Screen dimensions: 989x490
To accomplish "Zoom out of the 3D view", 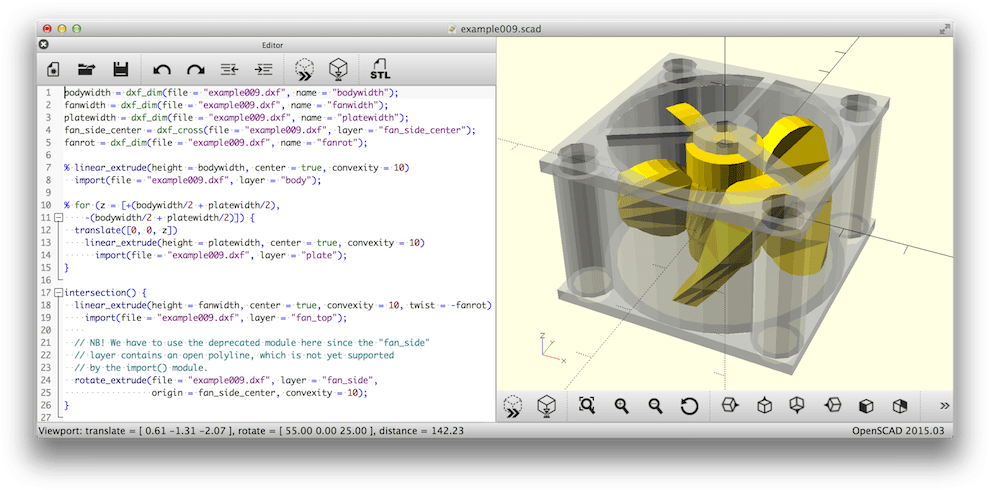I will coord(655,405).
